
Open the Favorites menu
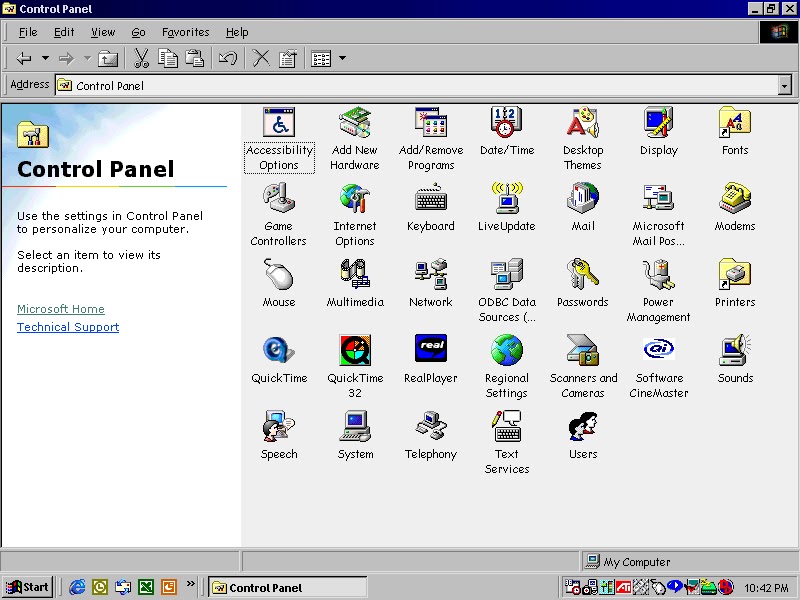[x=185, y=32]
